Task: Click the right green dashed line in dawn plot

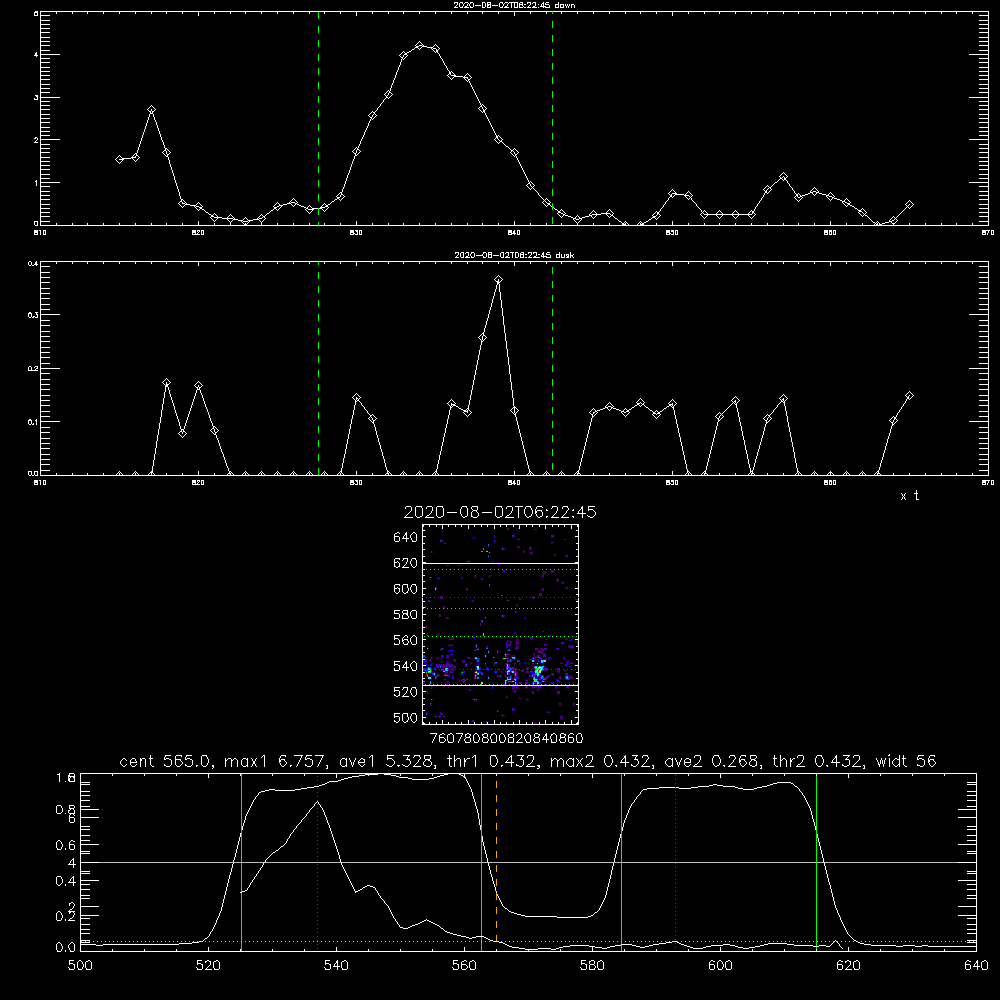Action: pos(552,118)
